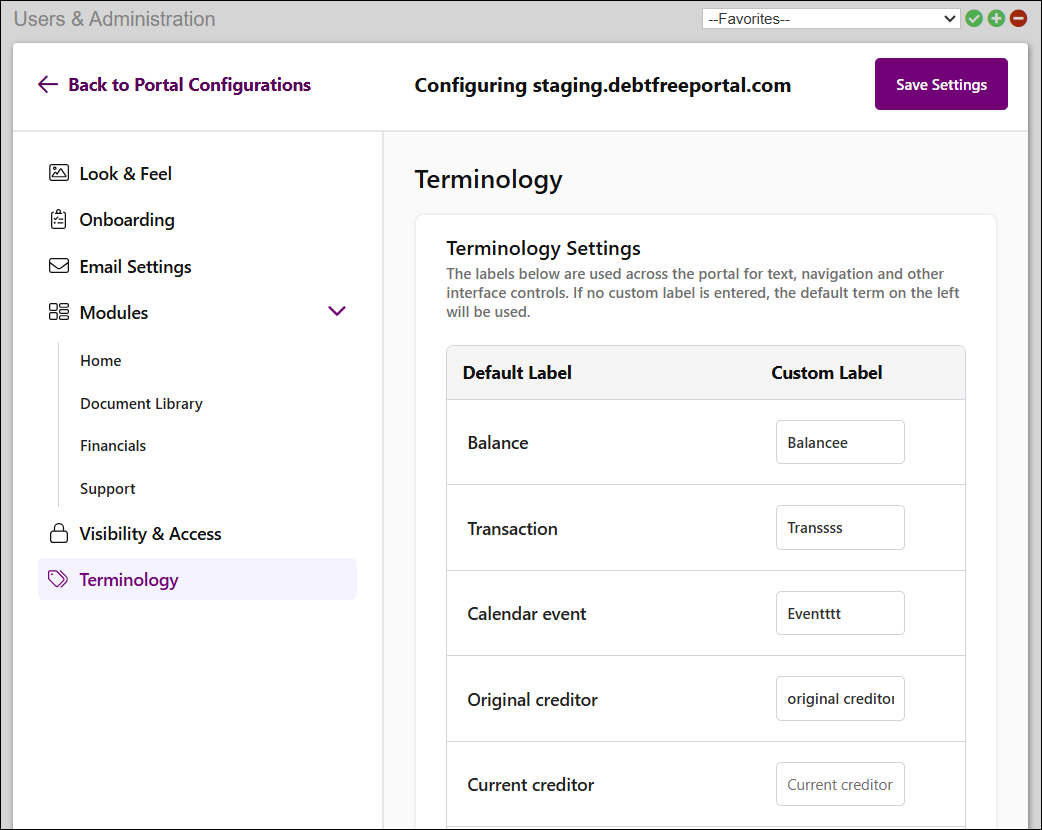Click the green checkmark favorites icon

click(x=974, y=18)
